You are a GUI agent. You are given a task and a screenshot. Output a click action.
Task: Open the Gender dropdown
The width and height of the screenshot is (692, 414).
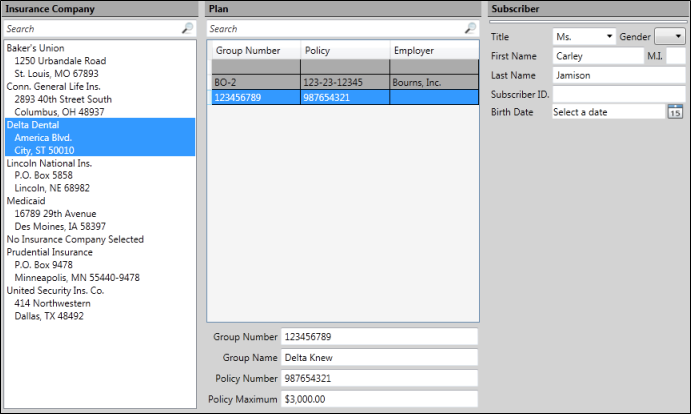[669, 37]
